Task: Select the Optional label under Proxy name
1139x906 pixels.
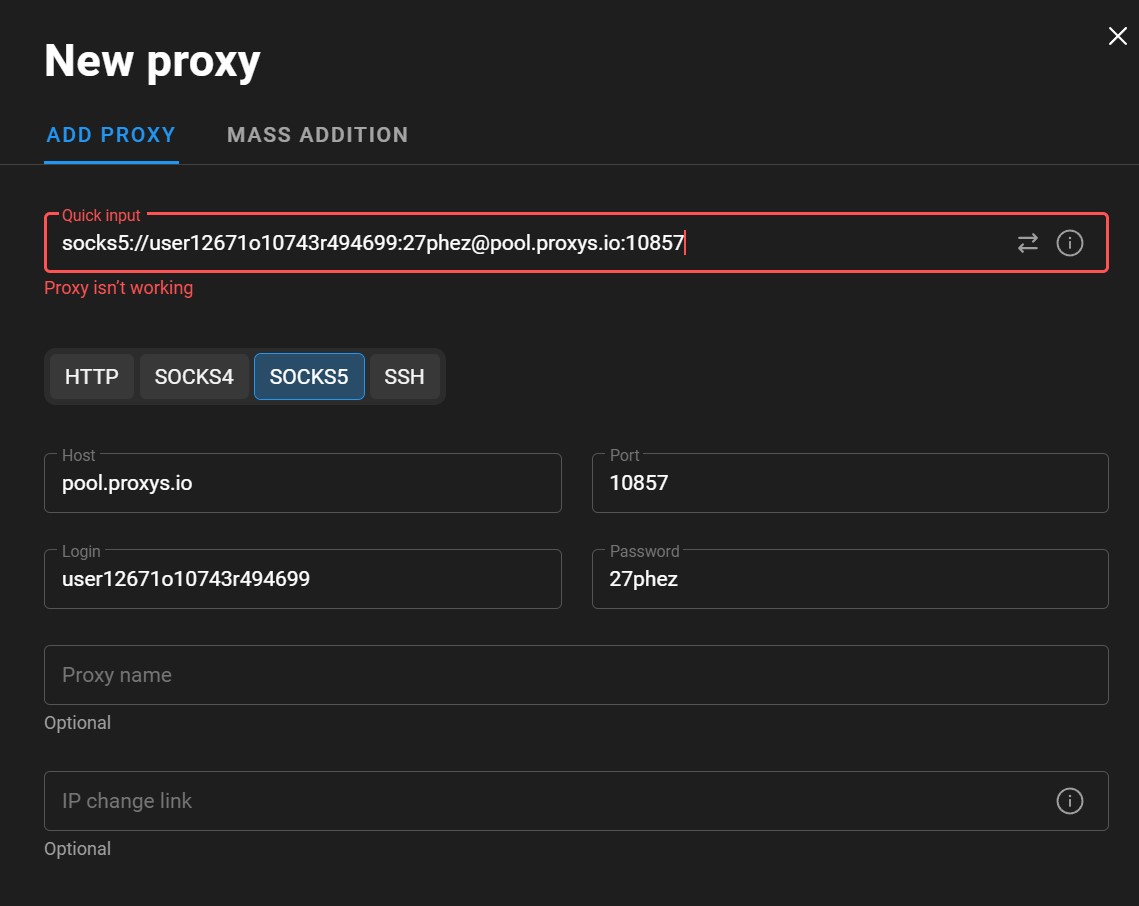Action: [77, 722]
